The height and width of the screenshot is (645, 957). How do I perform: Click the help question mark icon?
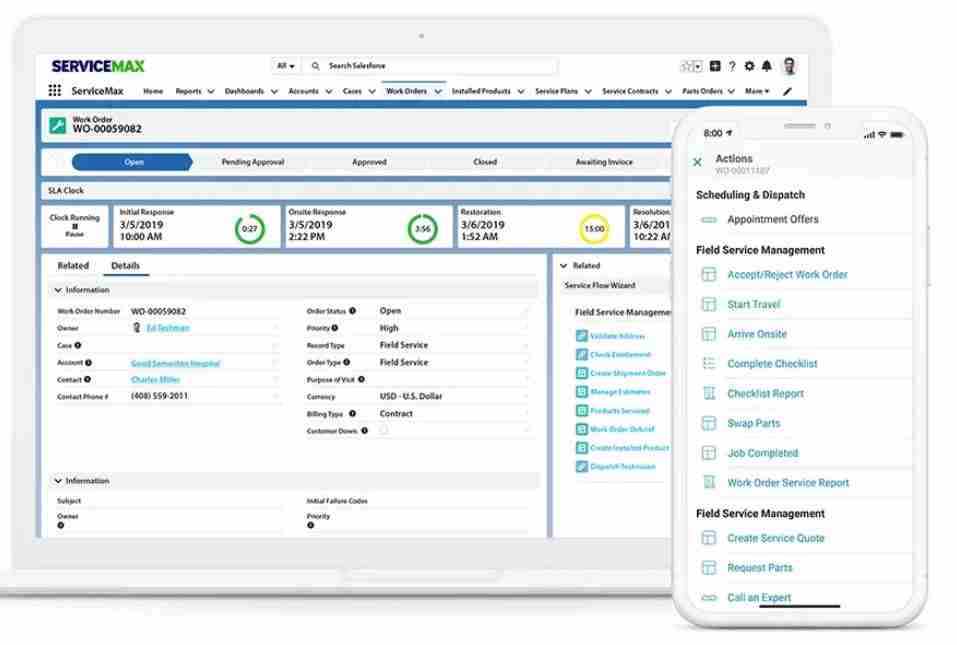(x=732, y=66)
